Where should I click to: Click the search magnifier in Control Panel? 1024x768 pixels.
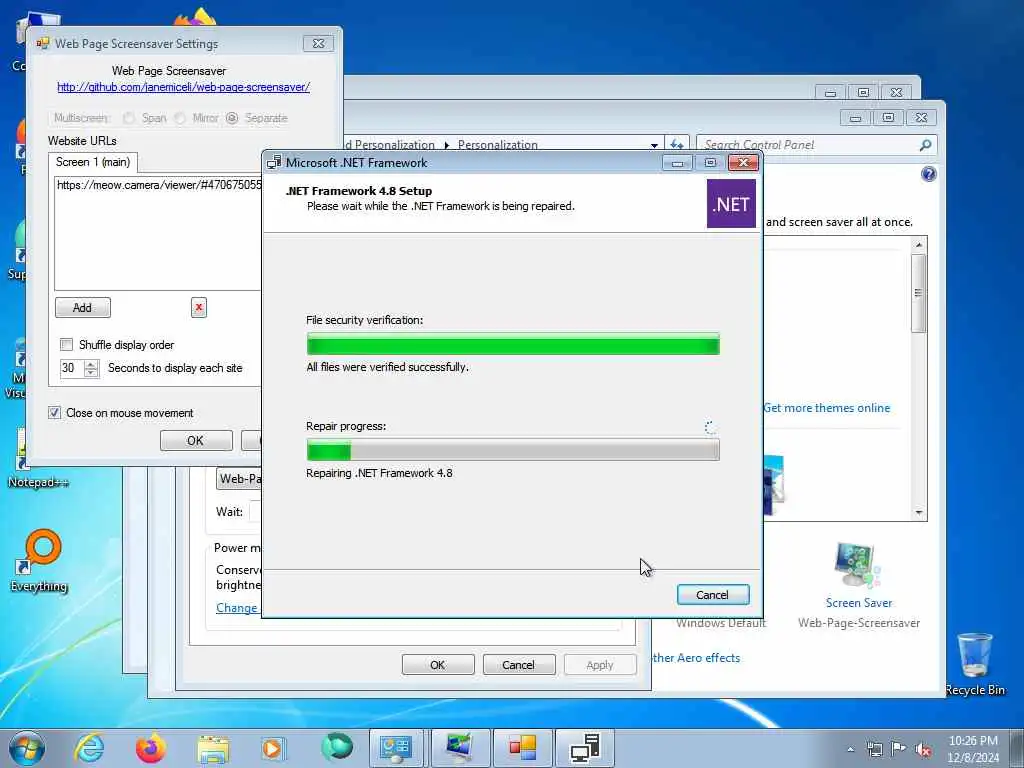pyautogui.click(x=925, y=145)
